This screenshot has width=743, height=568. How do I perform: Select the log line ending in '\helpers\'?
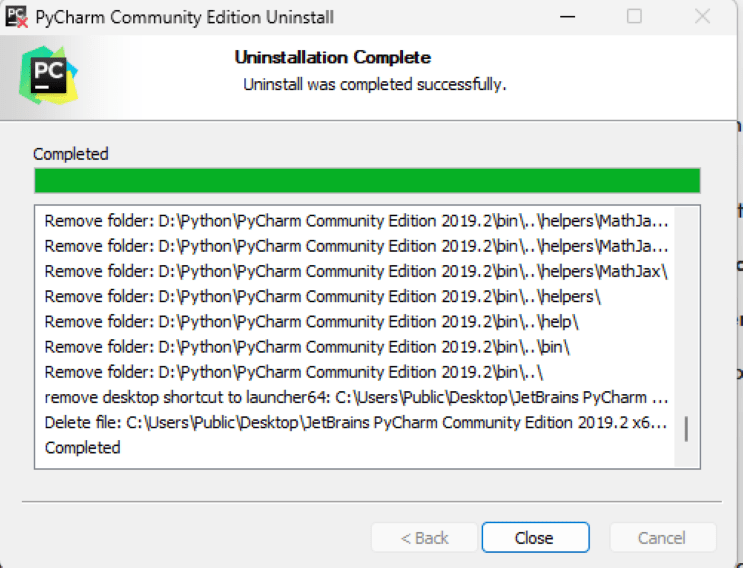[322, 297]
